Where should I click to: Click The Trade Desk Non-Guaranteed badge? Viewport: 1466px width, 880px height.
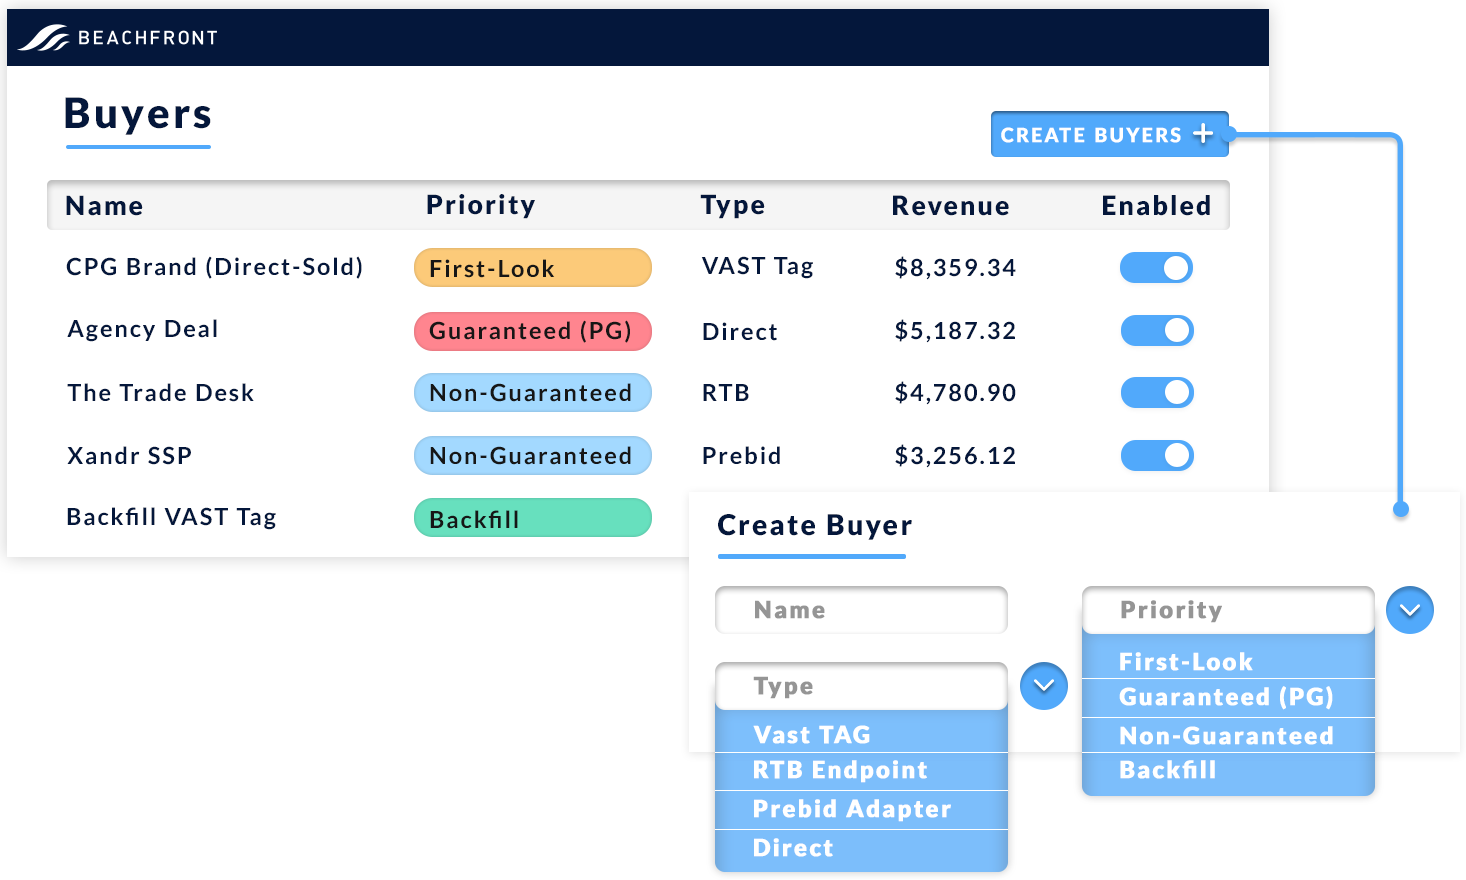point(533,393)
